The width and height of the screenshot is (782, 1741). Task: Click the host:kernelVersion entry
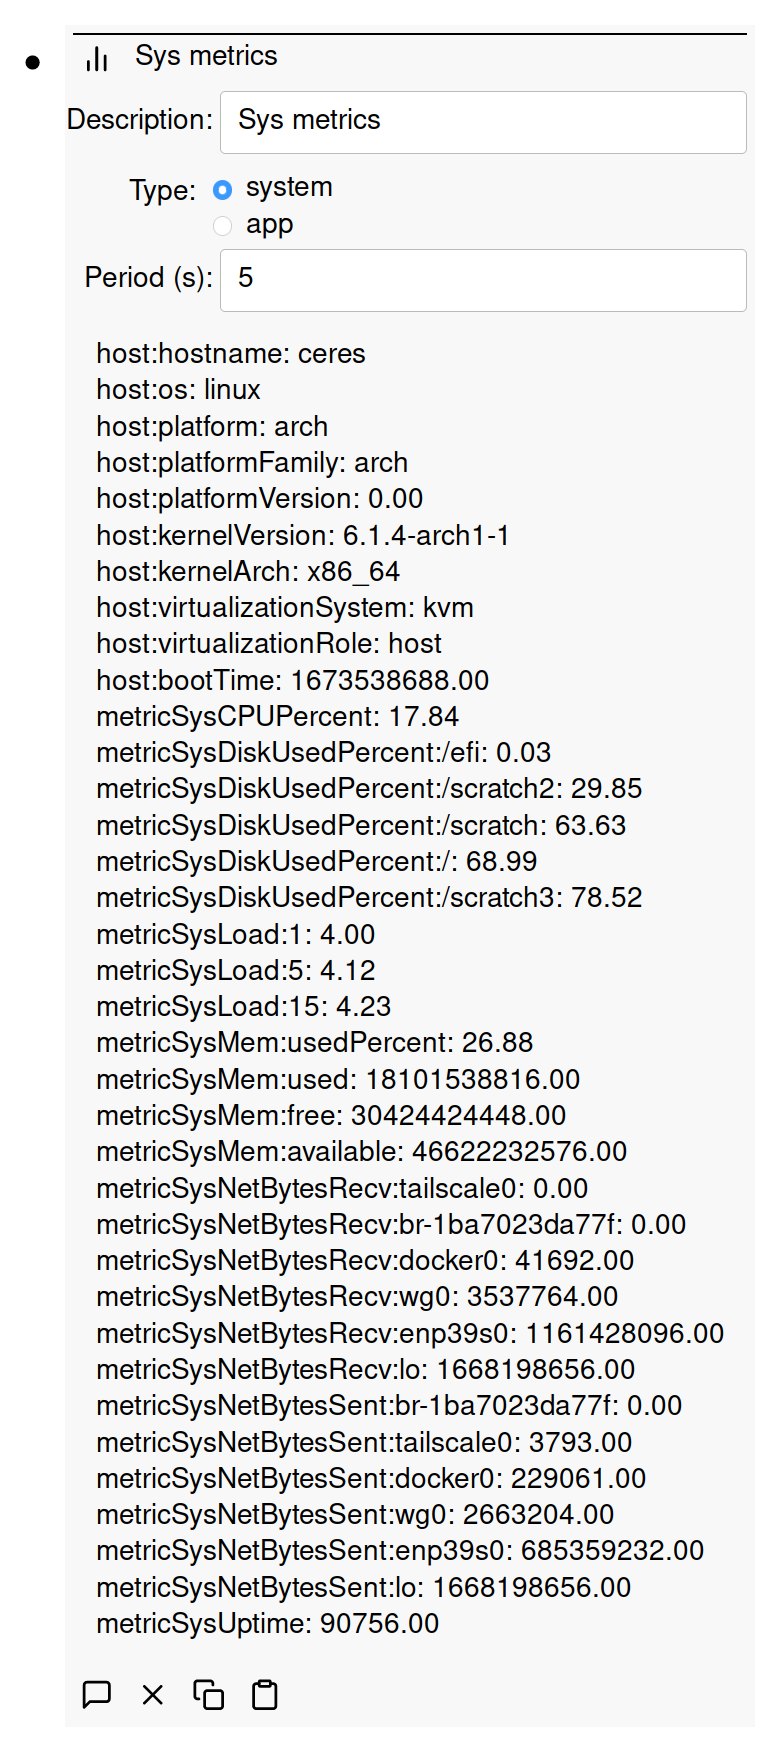(x=302, y=535)
